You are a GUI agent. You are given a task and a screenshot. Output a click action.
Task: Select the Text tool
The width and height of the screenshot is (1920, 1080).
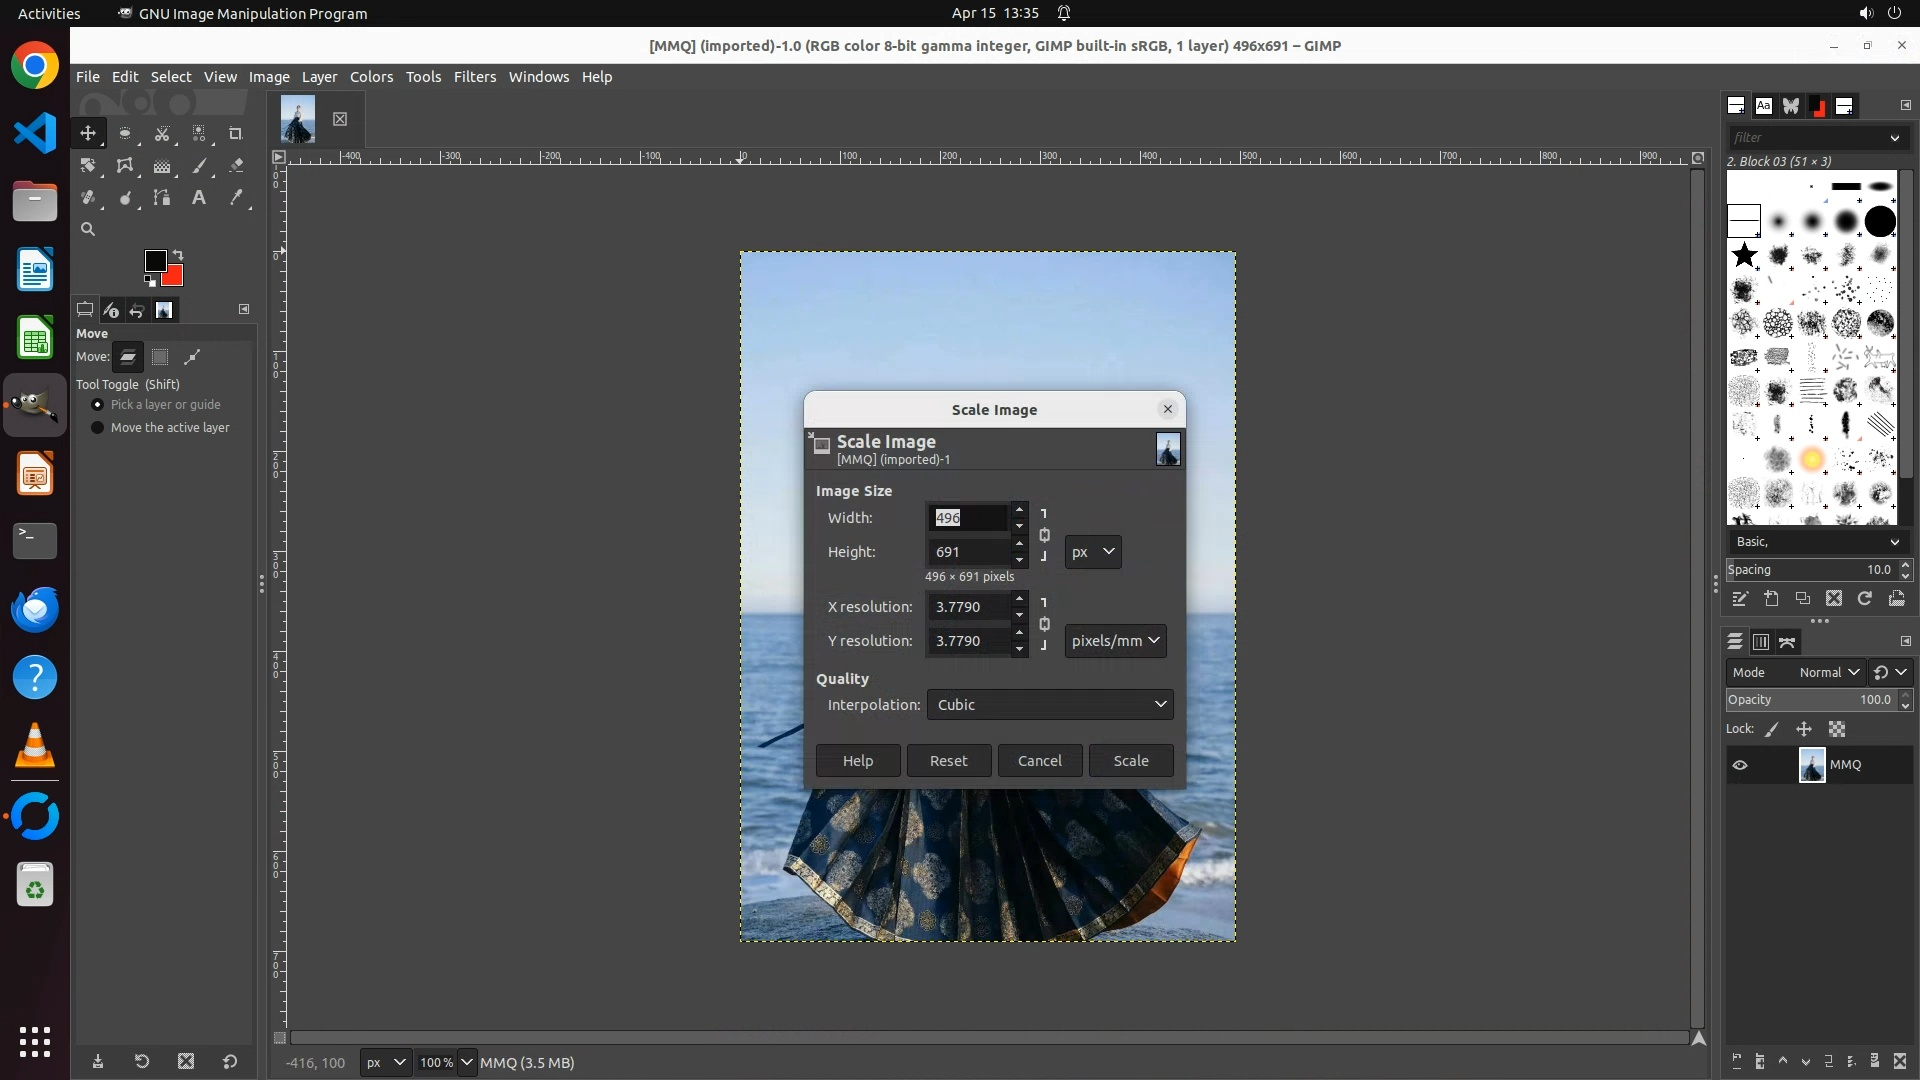pos(199,198)
